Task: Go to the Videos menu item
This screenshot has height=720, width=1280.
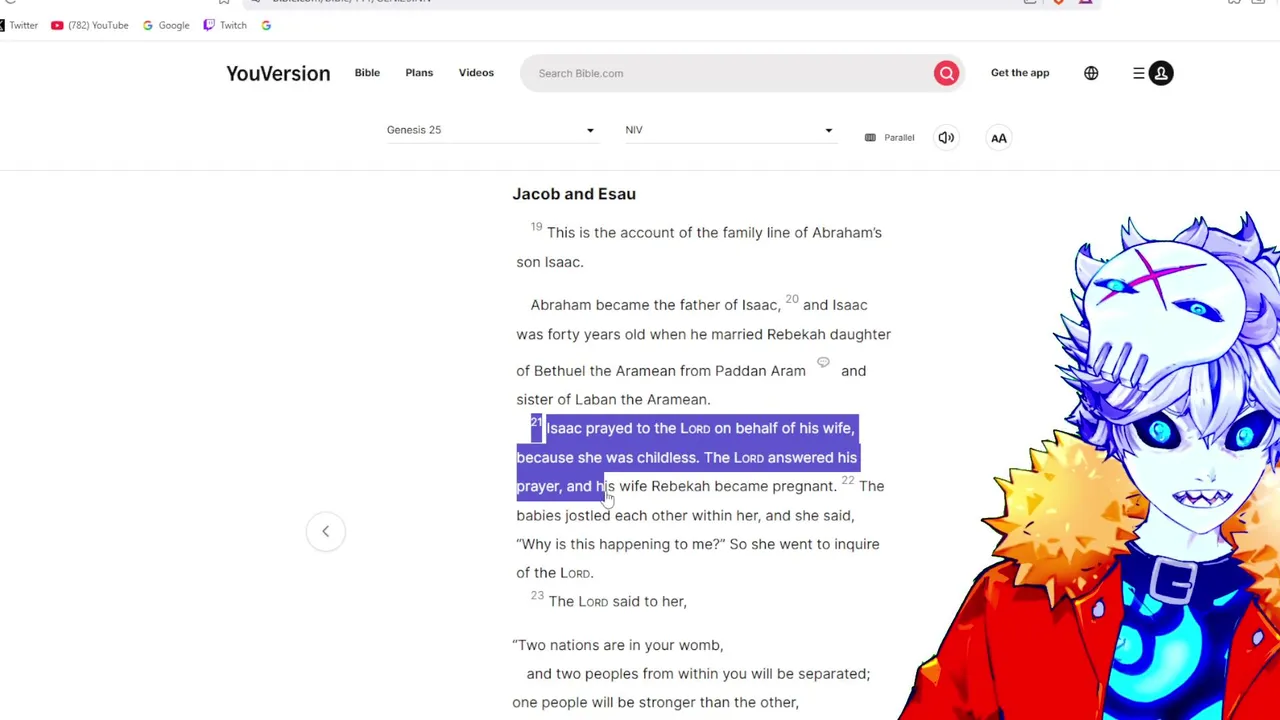Action: pyautogui.click(x=476, y=73)
